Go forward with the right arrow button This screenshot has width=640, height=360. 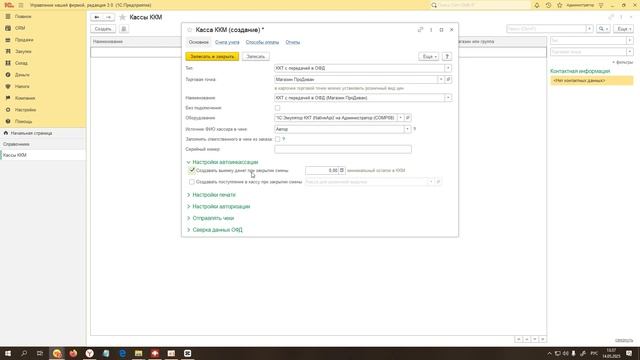(109, 17)
